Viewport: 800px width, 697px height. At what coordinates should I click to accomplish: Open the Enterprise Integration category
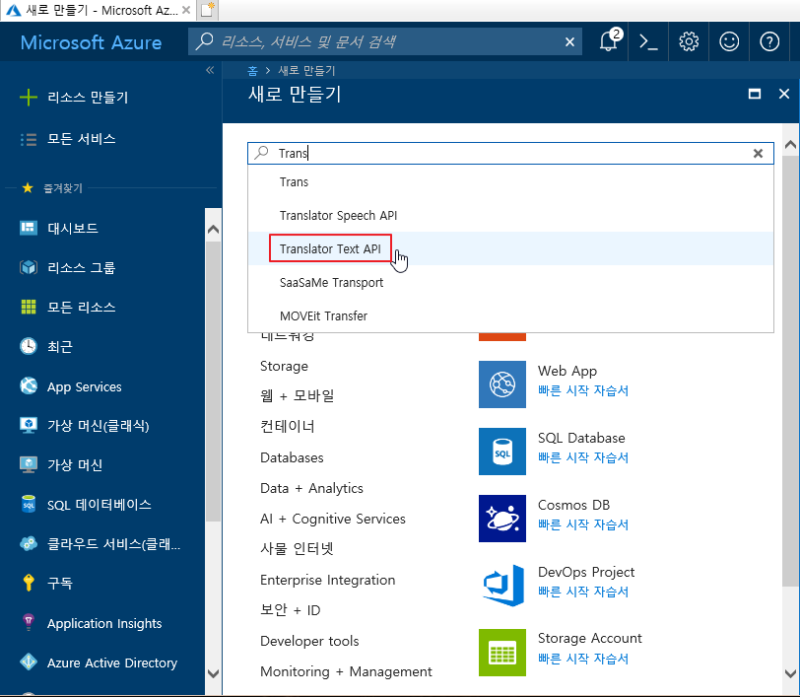click(x=328, y=580)
